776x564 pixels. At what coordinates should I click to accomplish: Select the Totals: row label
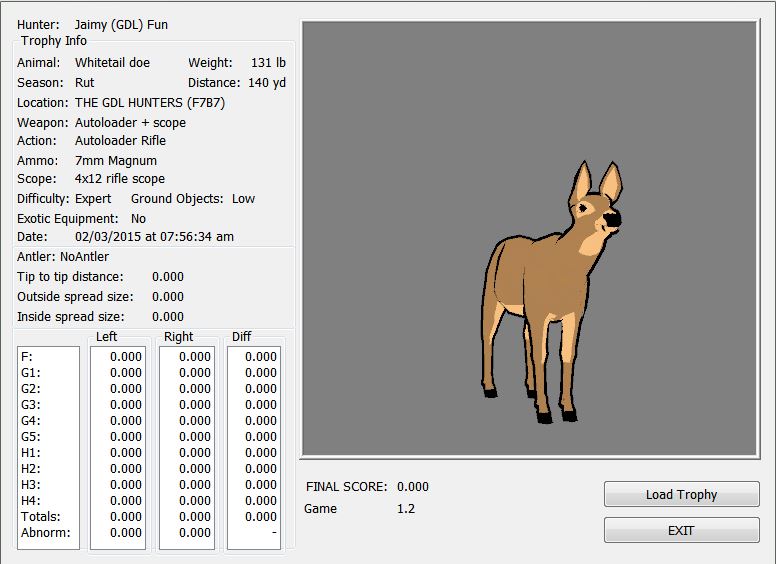coord(41,516)
